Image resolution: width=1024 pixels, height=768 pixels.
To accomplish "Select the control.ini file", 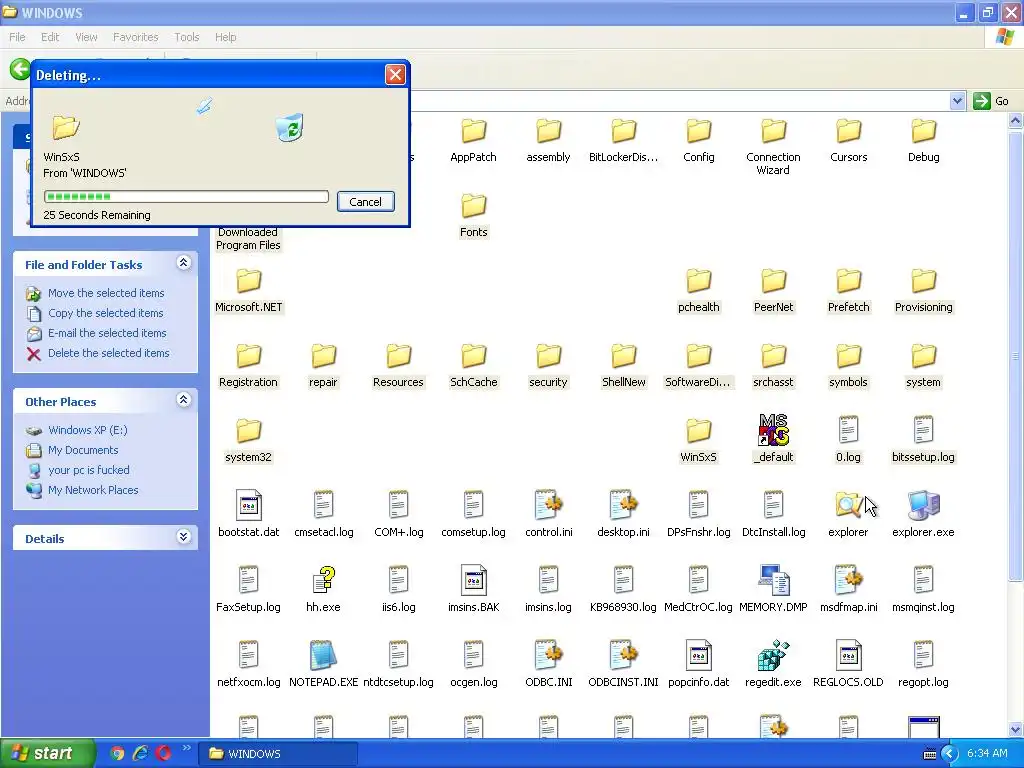I will pyautogui.click(x=549, y=515).
